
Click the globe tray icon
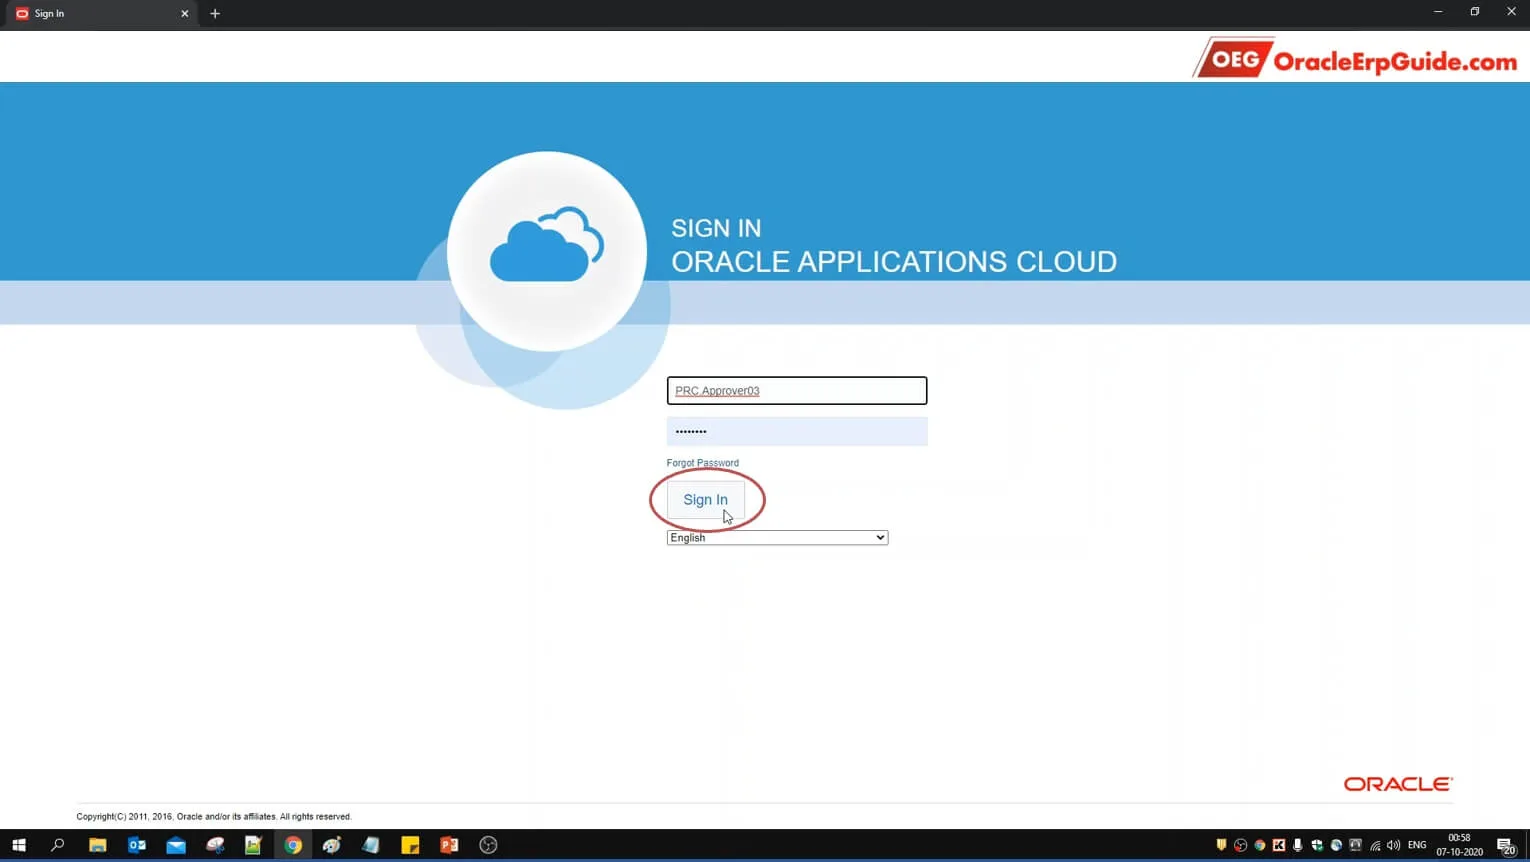(1336, 845)
